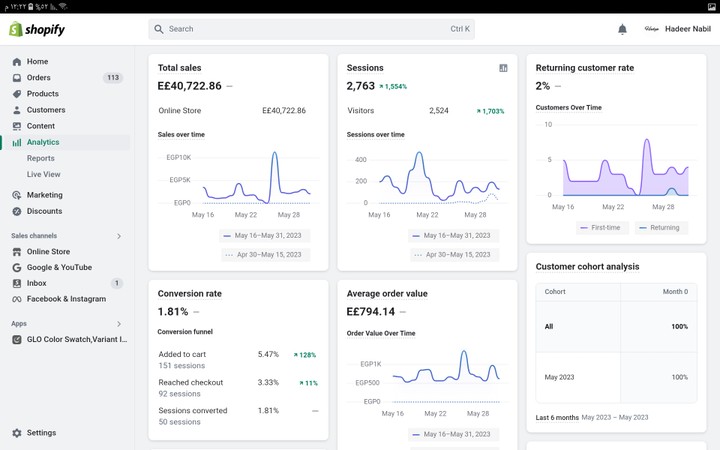Toggle Total sales May 16–May 31 legend
This screenshot has width=720, height=450.
tap(264, 236)
